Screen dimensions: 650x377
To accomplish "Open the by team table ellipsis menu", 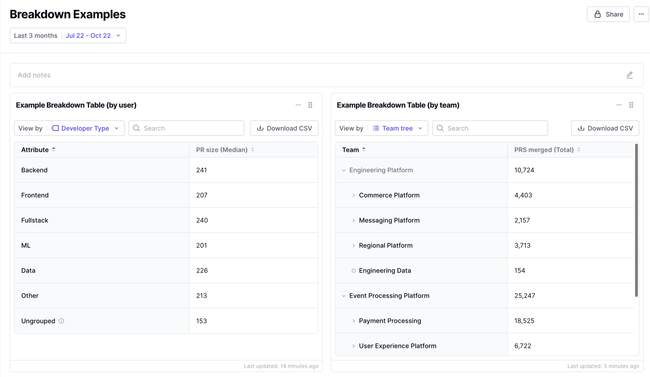I will click(x=619, y=105).
